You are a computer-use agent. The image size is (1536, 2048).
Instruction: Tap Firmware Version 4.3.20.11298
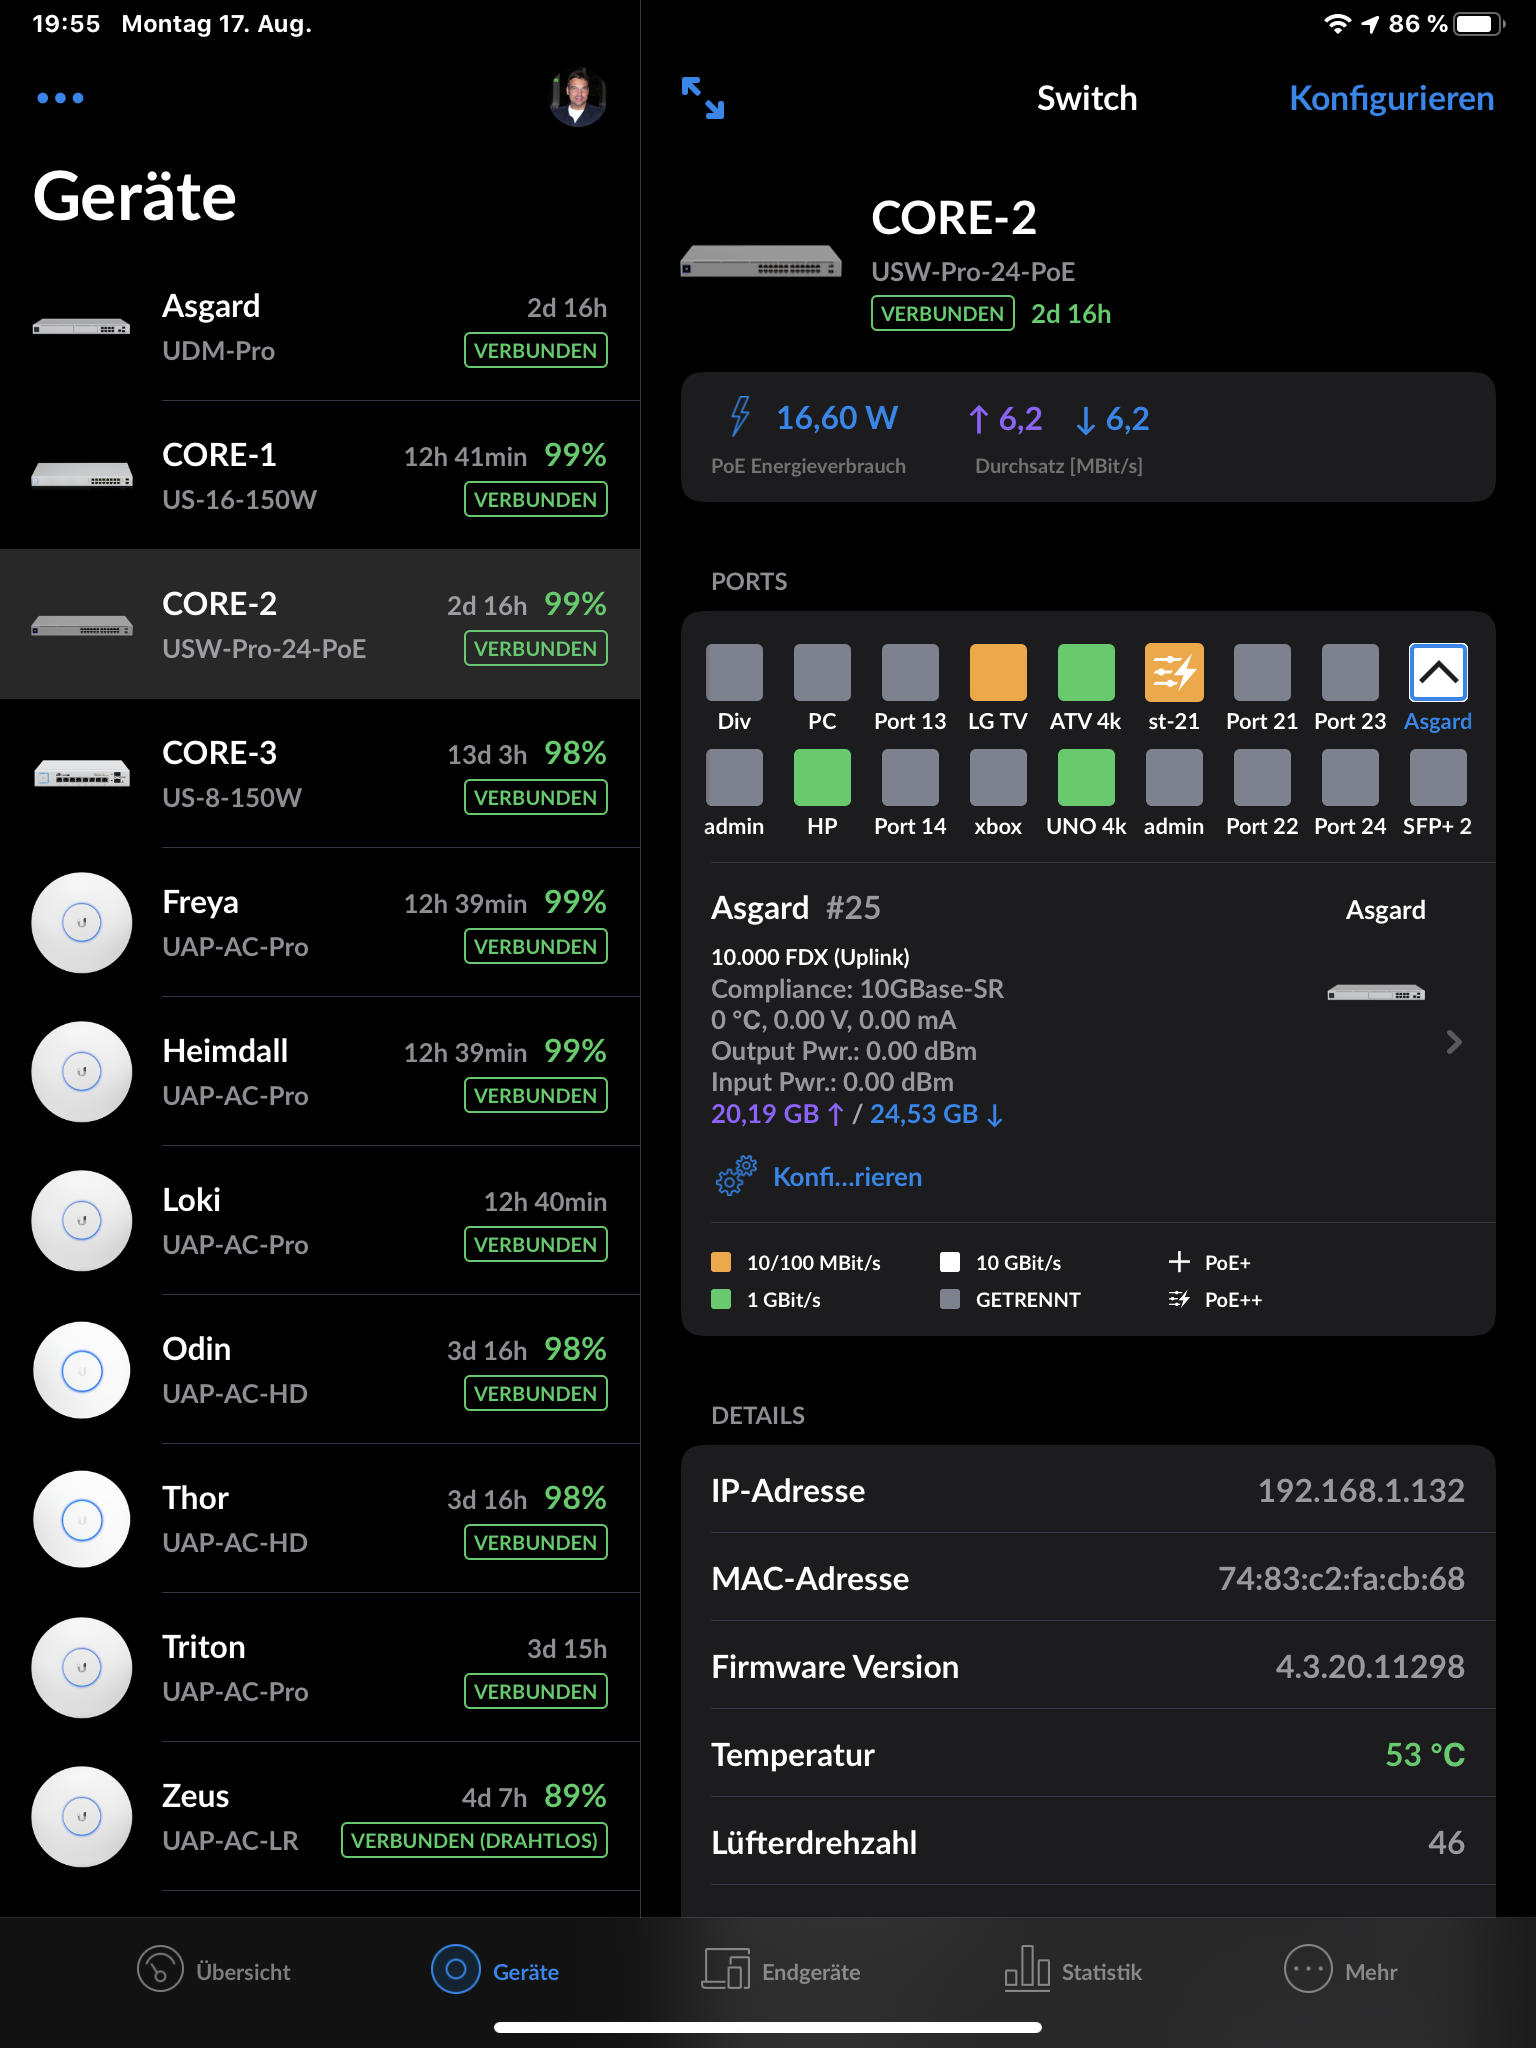[x=1370, y=1666]
